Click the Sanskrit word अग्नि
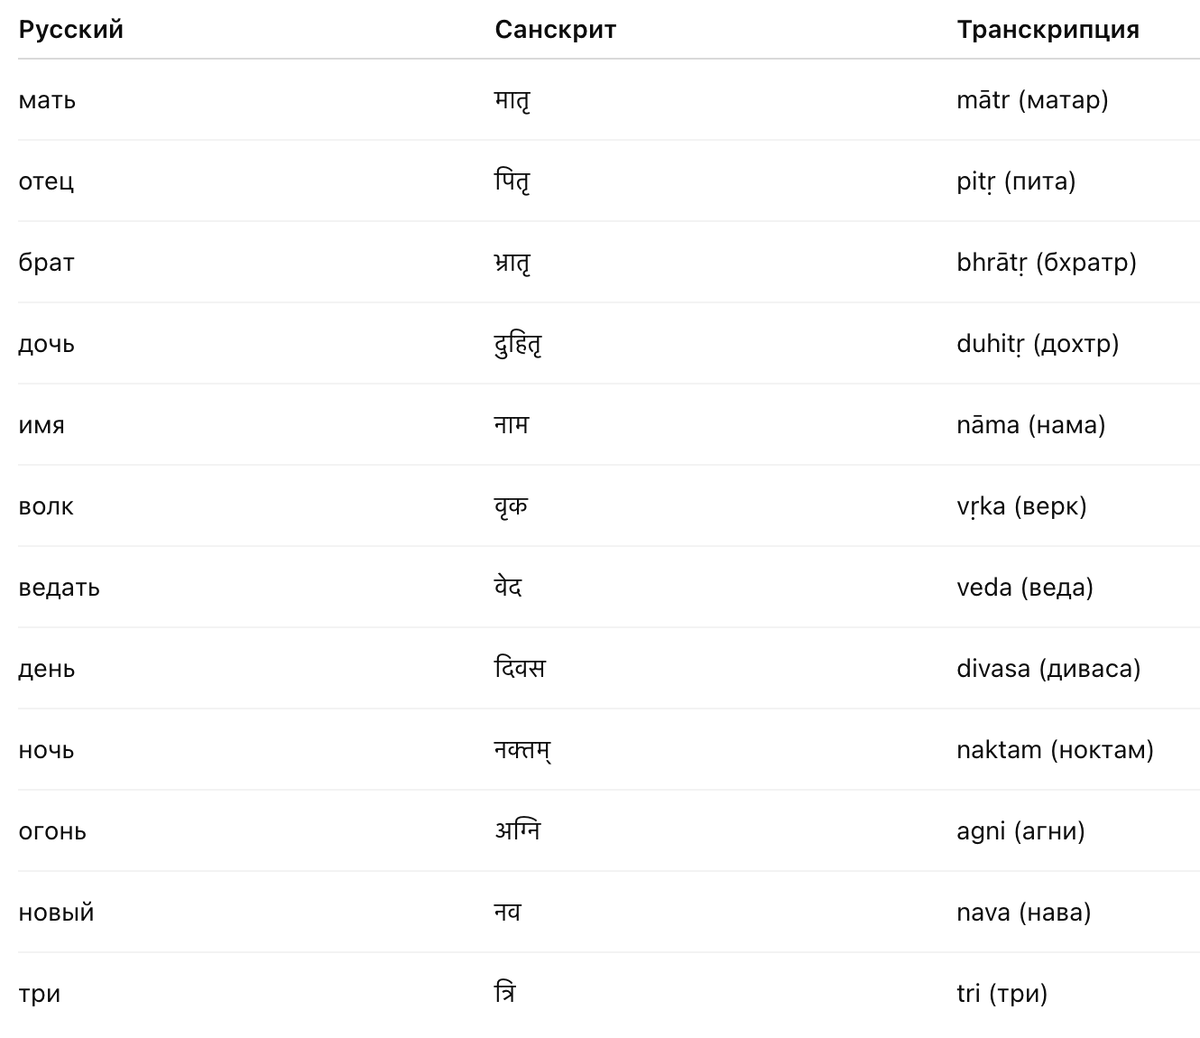 point(518,831)
